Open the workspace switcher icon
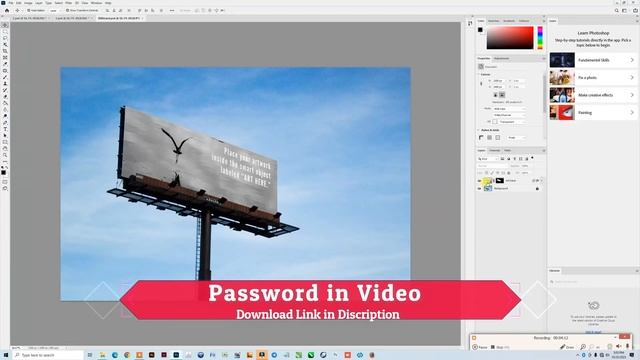640x360 pixels. click(x=624, y=11)
